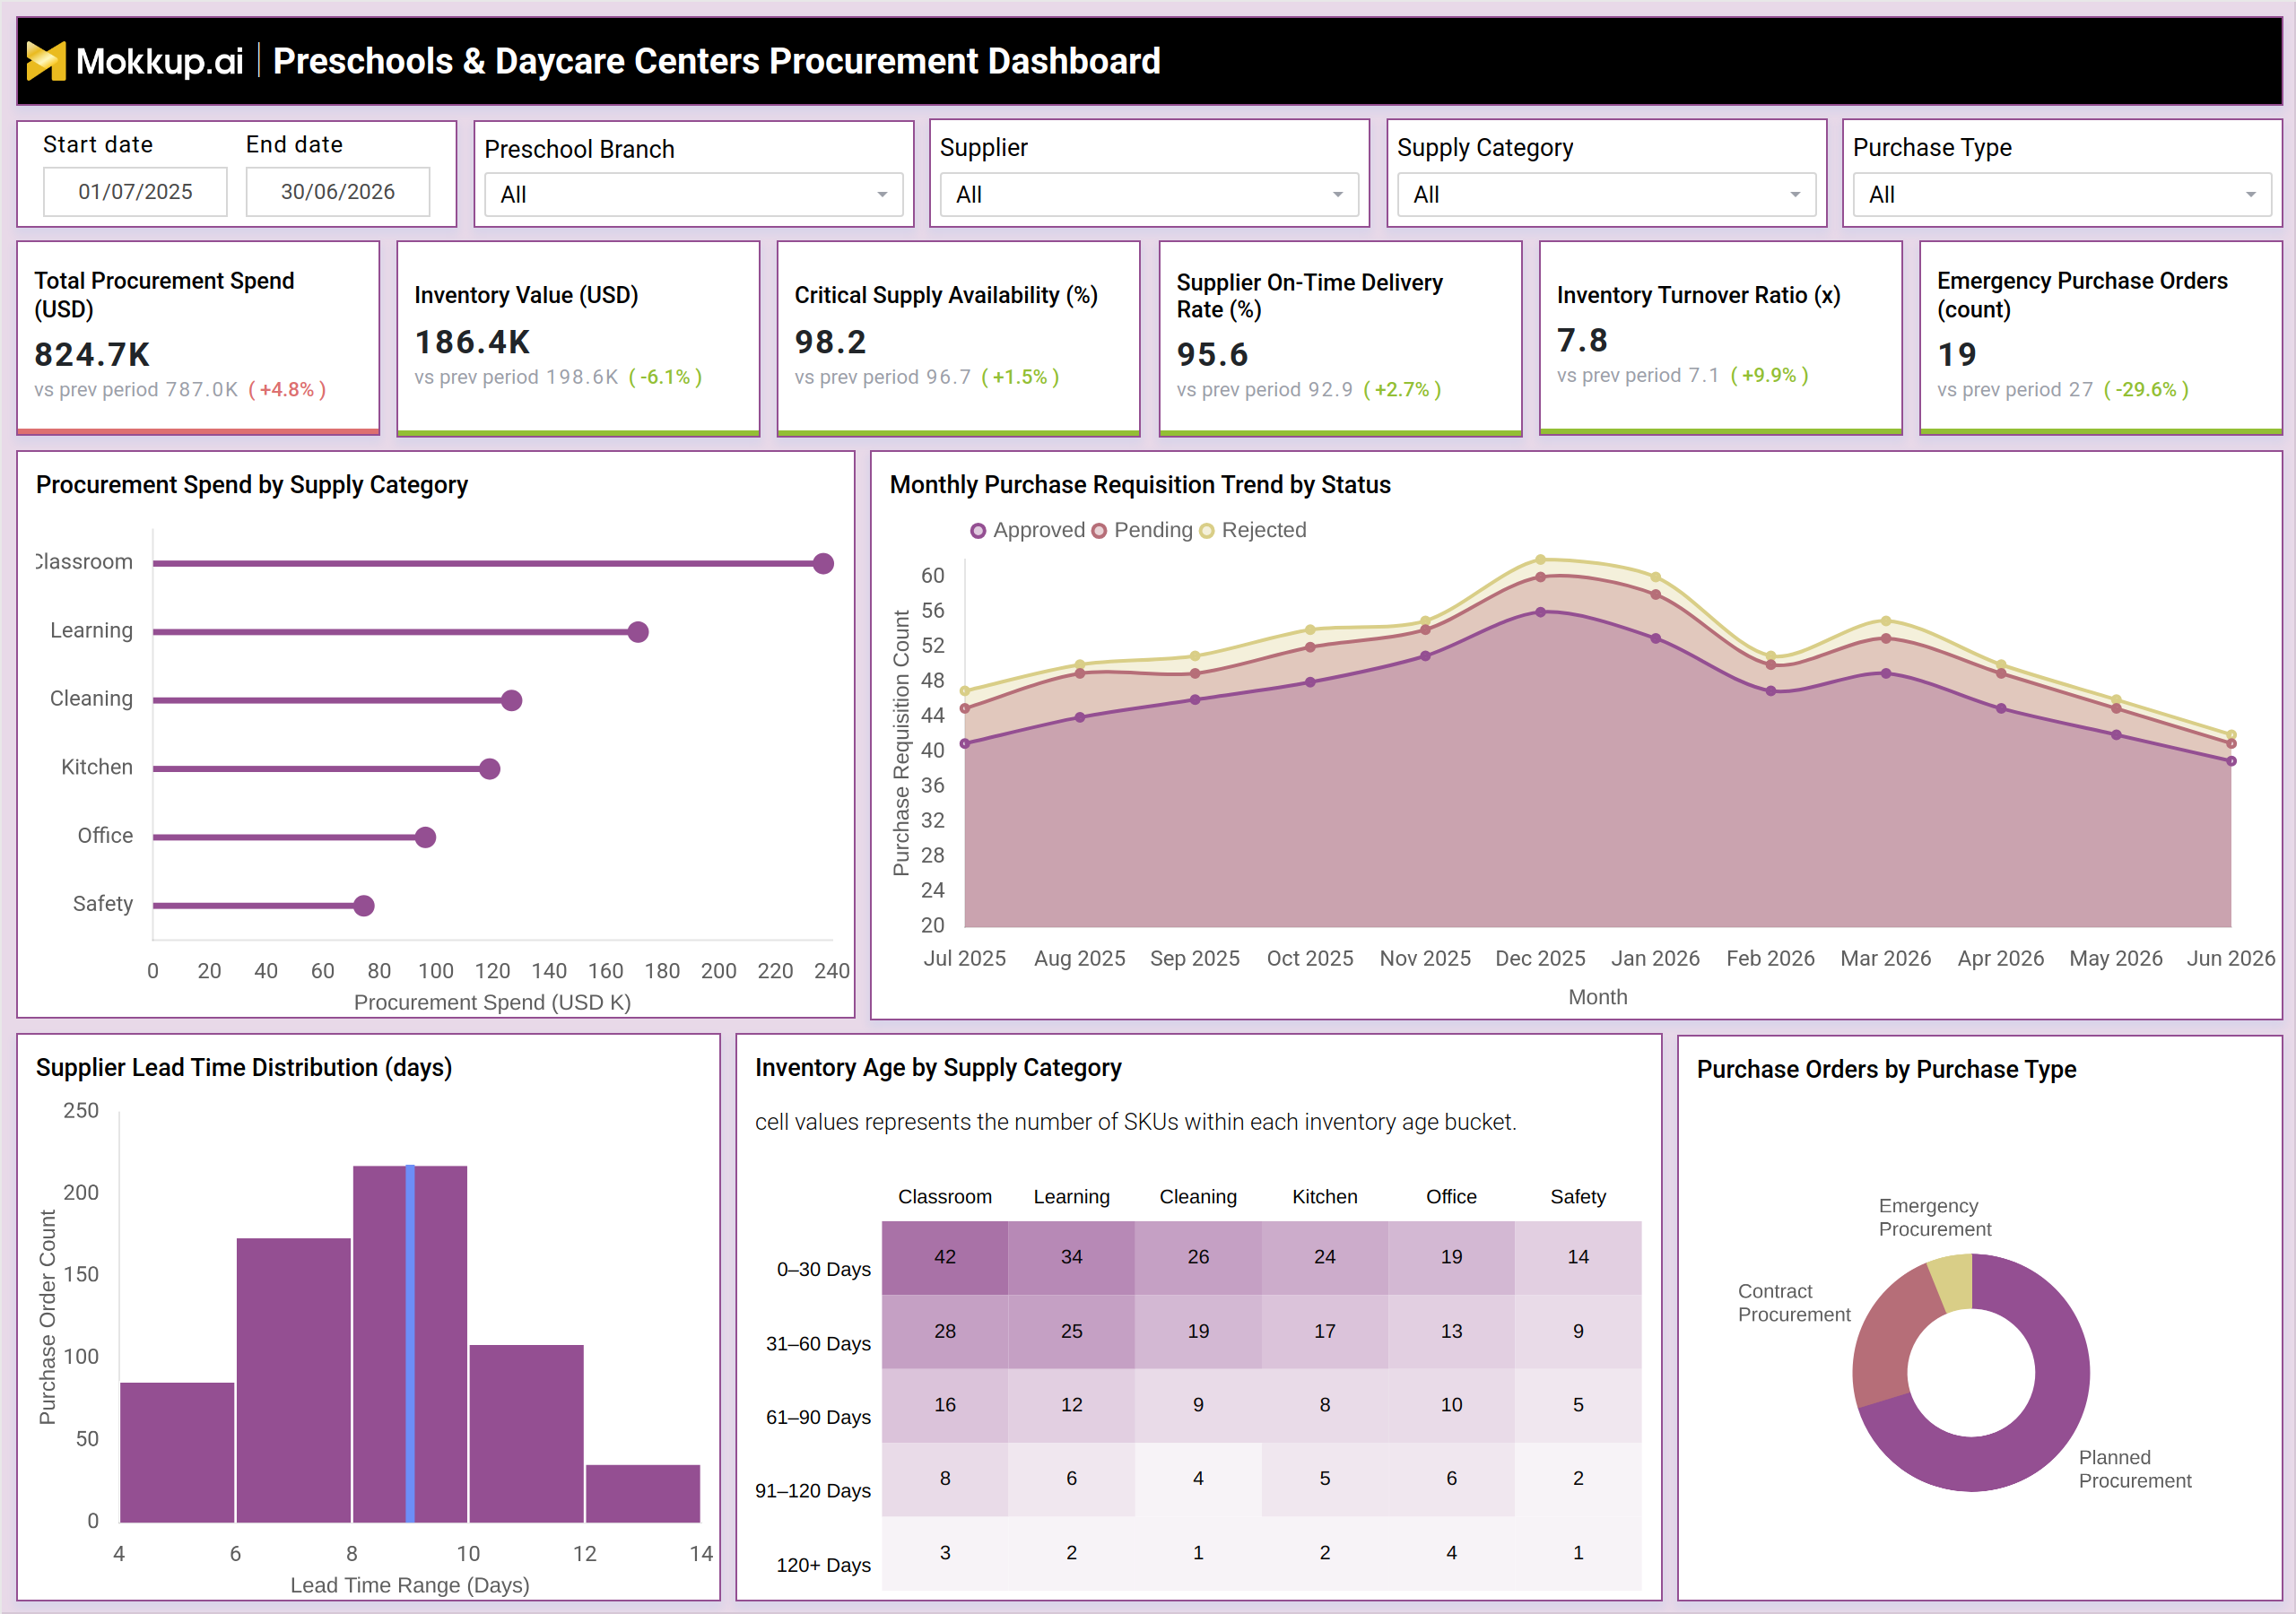Screen dimensions: 2296x1614
Task: Click the Classroom 61–90 Days cell 16
Action: pos(945,1405)
